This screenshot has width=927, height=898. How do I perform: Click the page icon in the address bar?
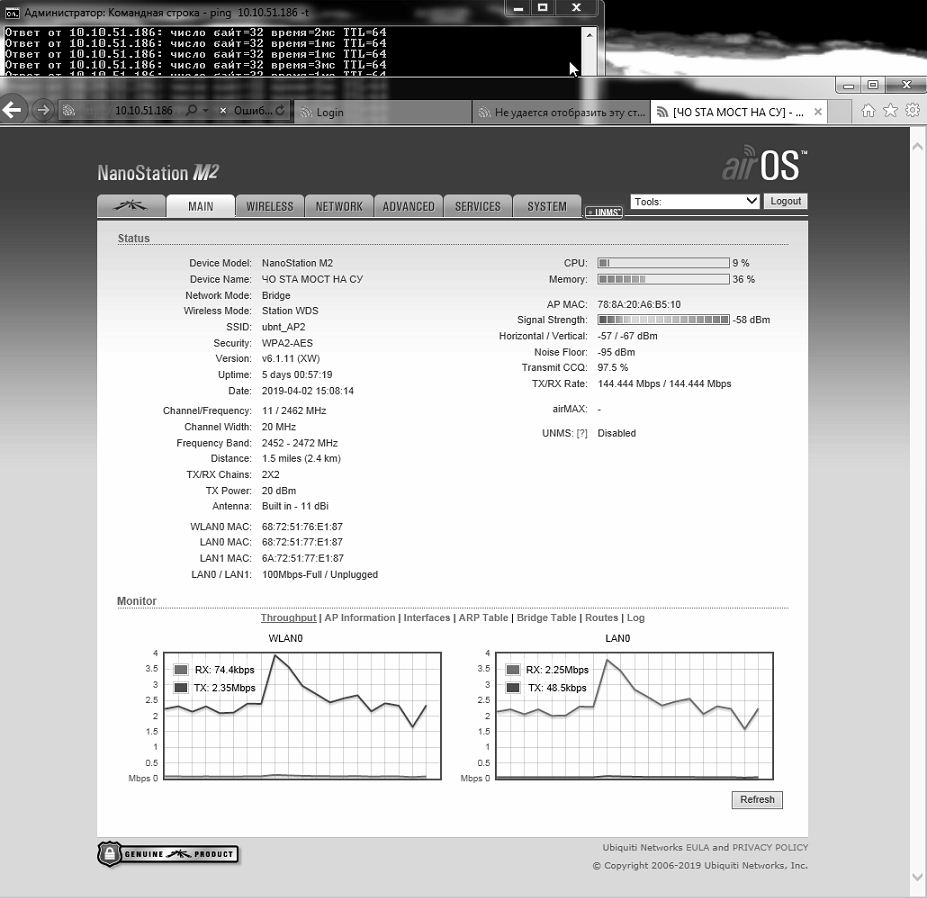(69, 111)
